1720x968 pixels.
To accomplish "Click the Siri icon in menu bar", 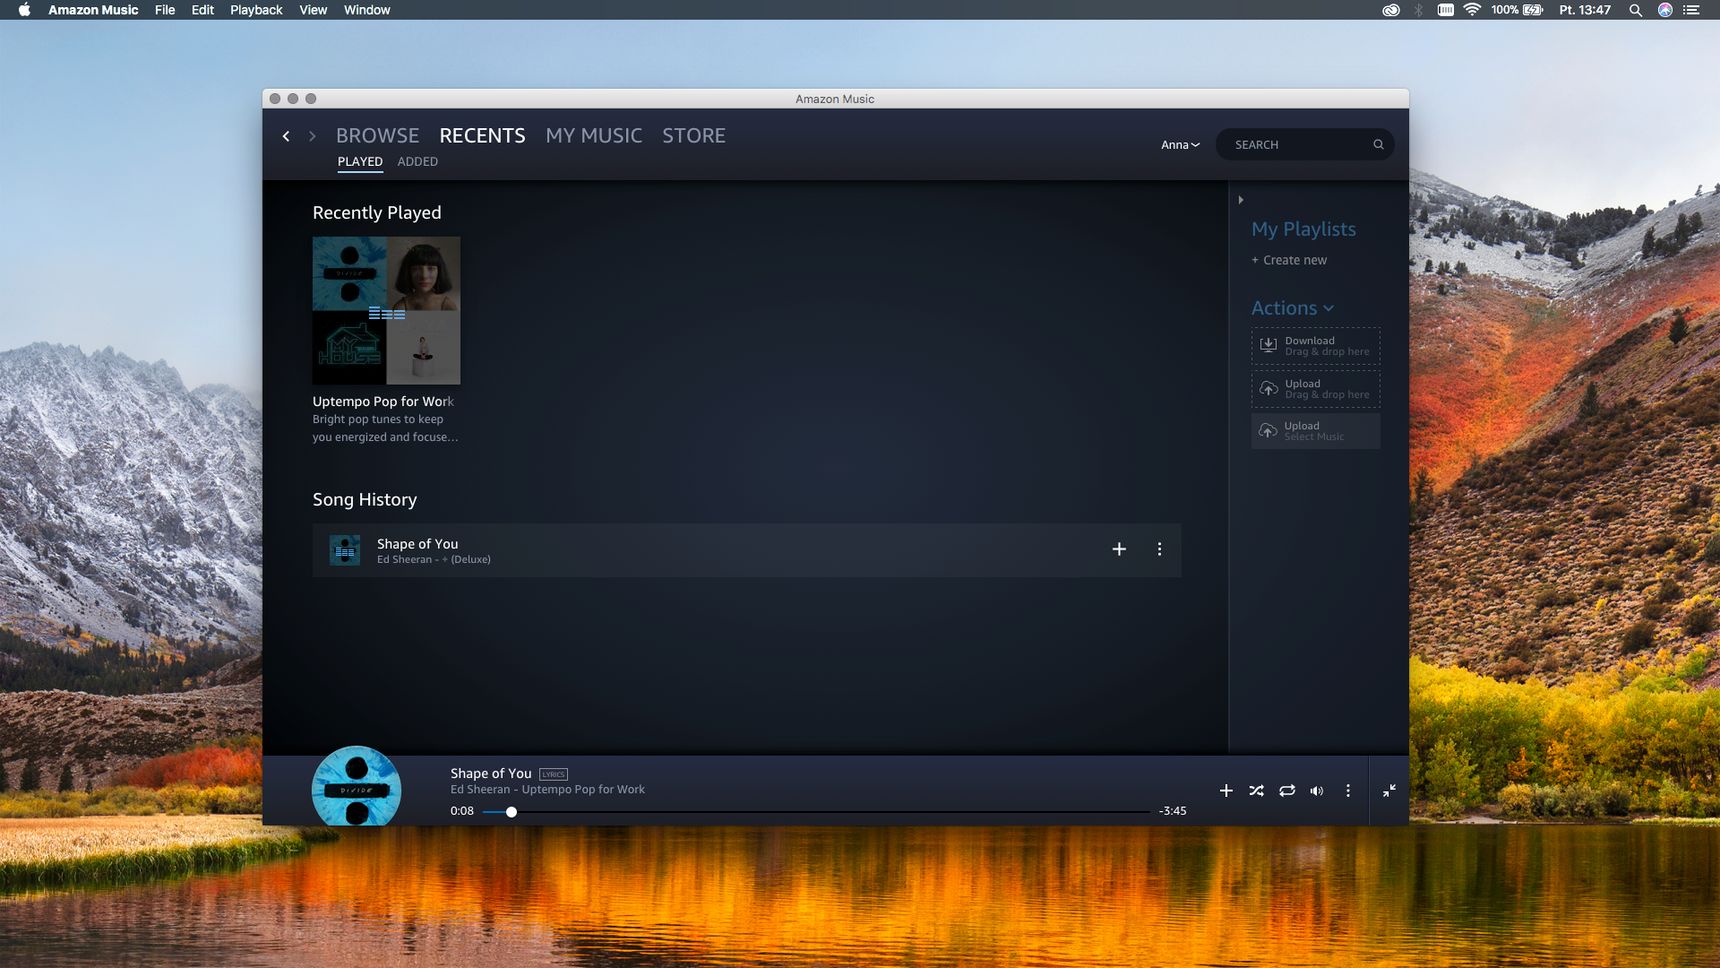I will [x=1665, y=10].
